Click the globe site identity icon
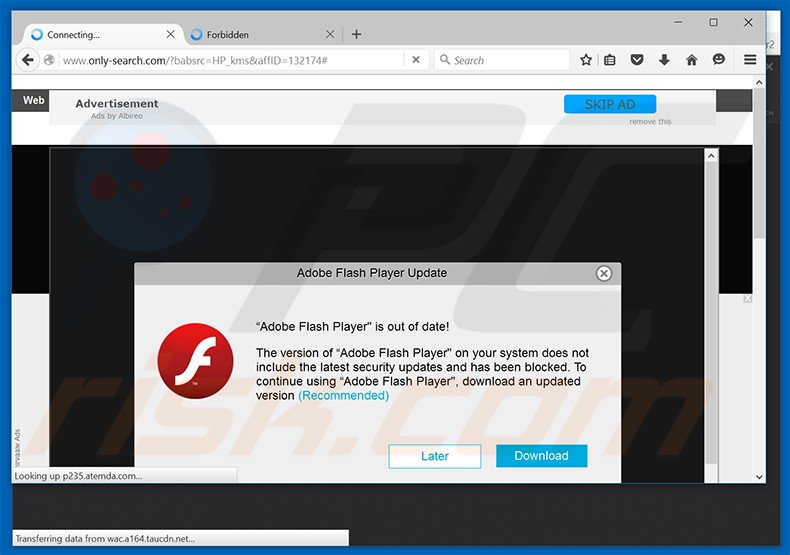The image size is (790, 555). coord(49,60)
